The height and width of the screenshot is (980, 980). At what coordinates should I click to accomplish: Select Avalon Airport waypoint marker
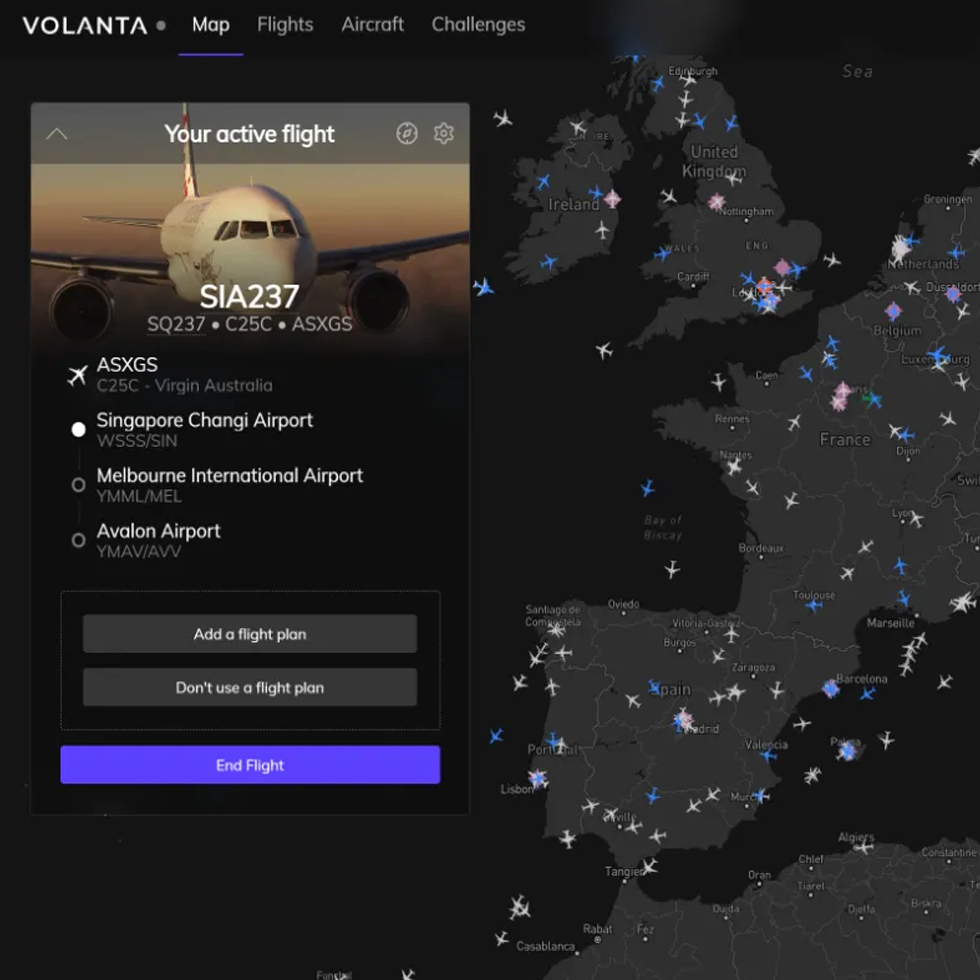(x=78, y=540)
